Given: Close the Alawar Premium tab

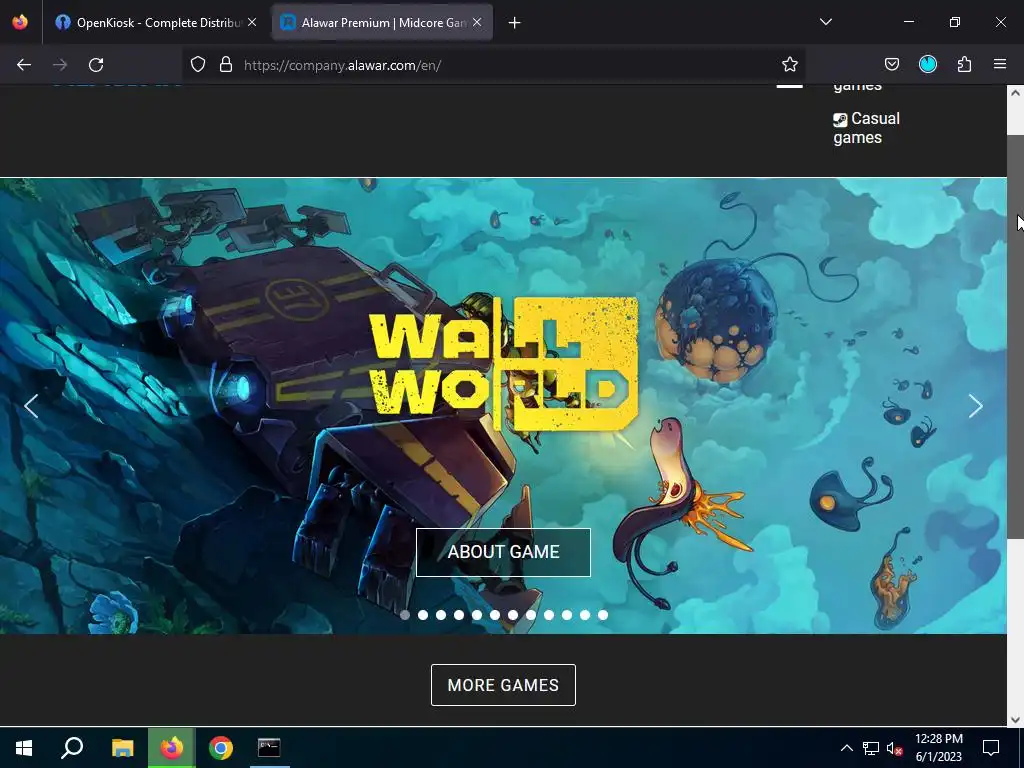Looking at the screenshot, I should (477, 22).
